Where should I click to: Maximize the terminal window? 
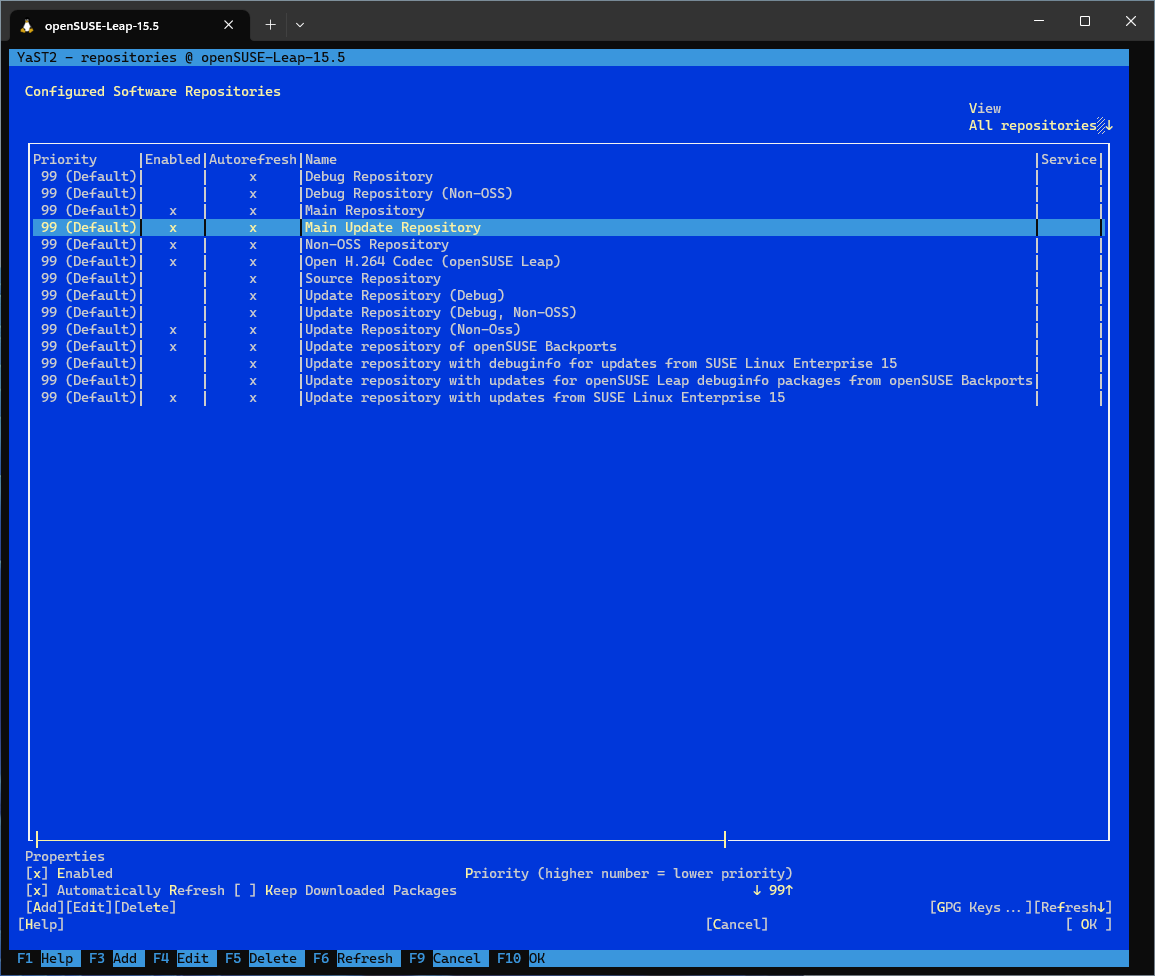(x=1084, y=21)
